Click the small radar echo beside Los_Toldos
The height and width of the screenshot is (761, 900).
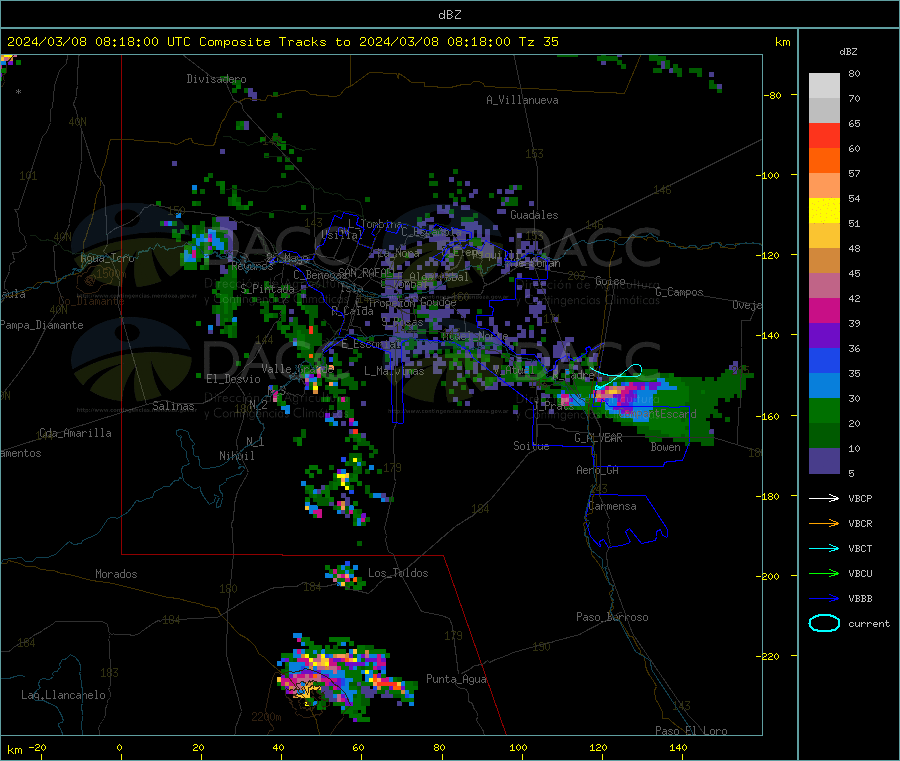click(344, 575)
